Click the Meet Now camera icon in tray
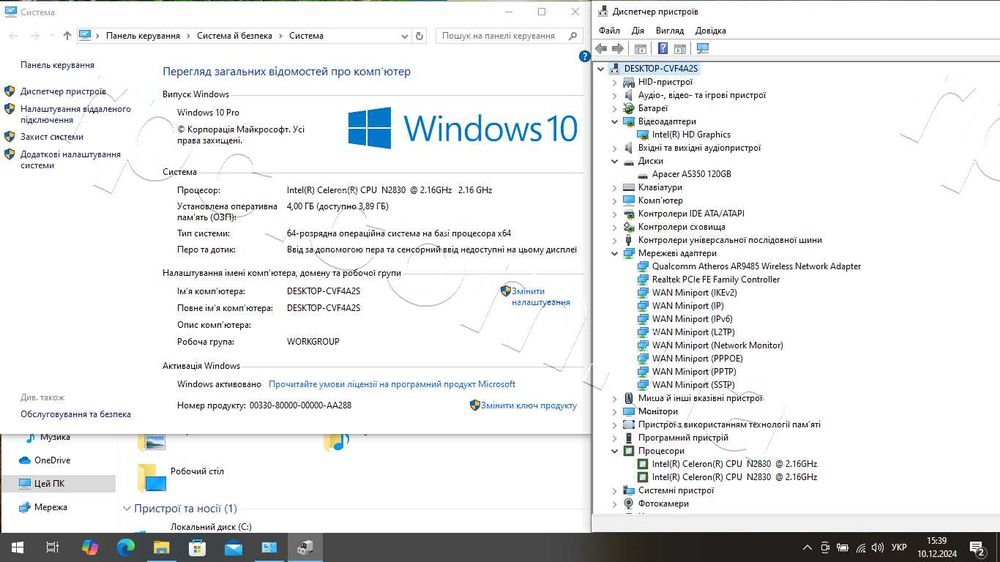 (825, 547)
